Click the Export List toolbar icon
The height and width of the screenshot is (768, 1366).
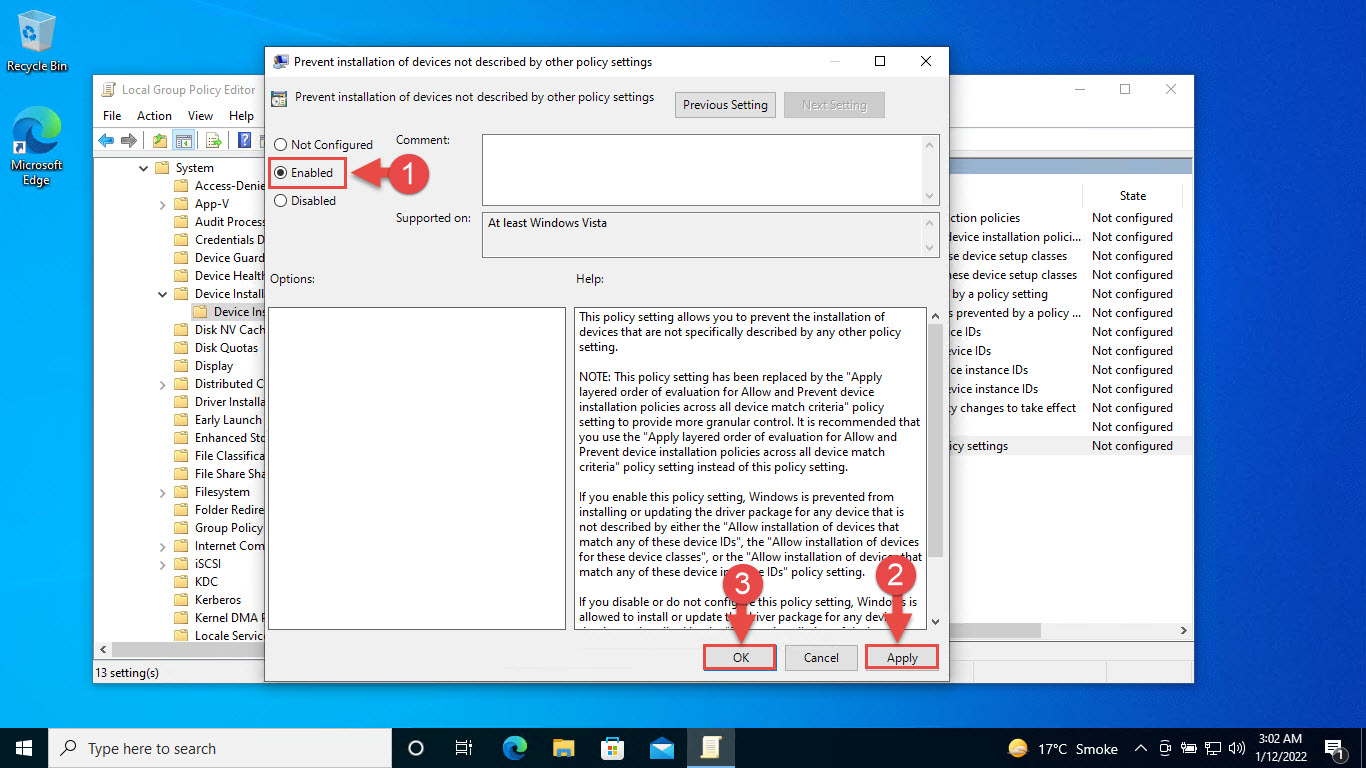click(x=213, y=140)
